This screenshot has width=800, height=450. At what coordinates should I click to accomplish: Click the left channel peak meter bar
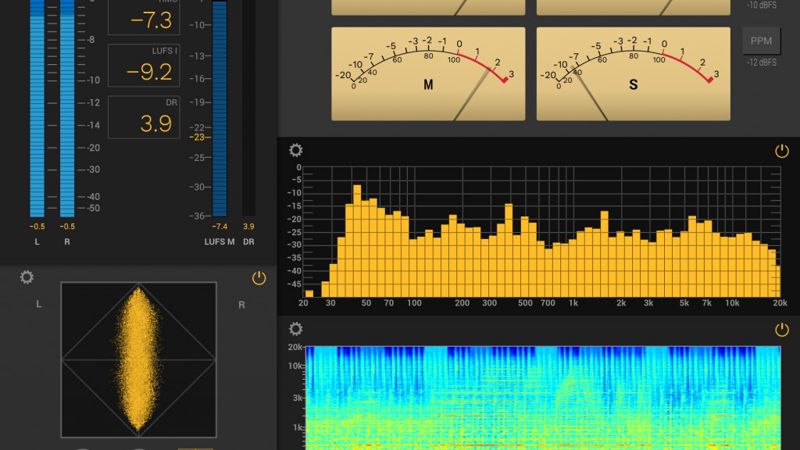coord(37,108)
